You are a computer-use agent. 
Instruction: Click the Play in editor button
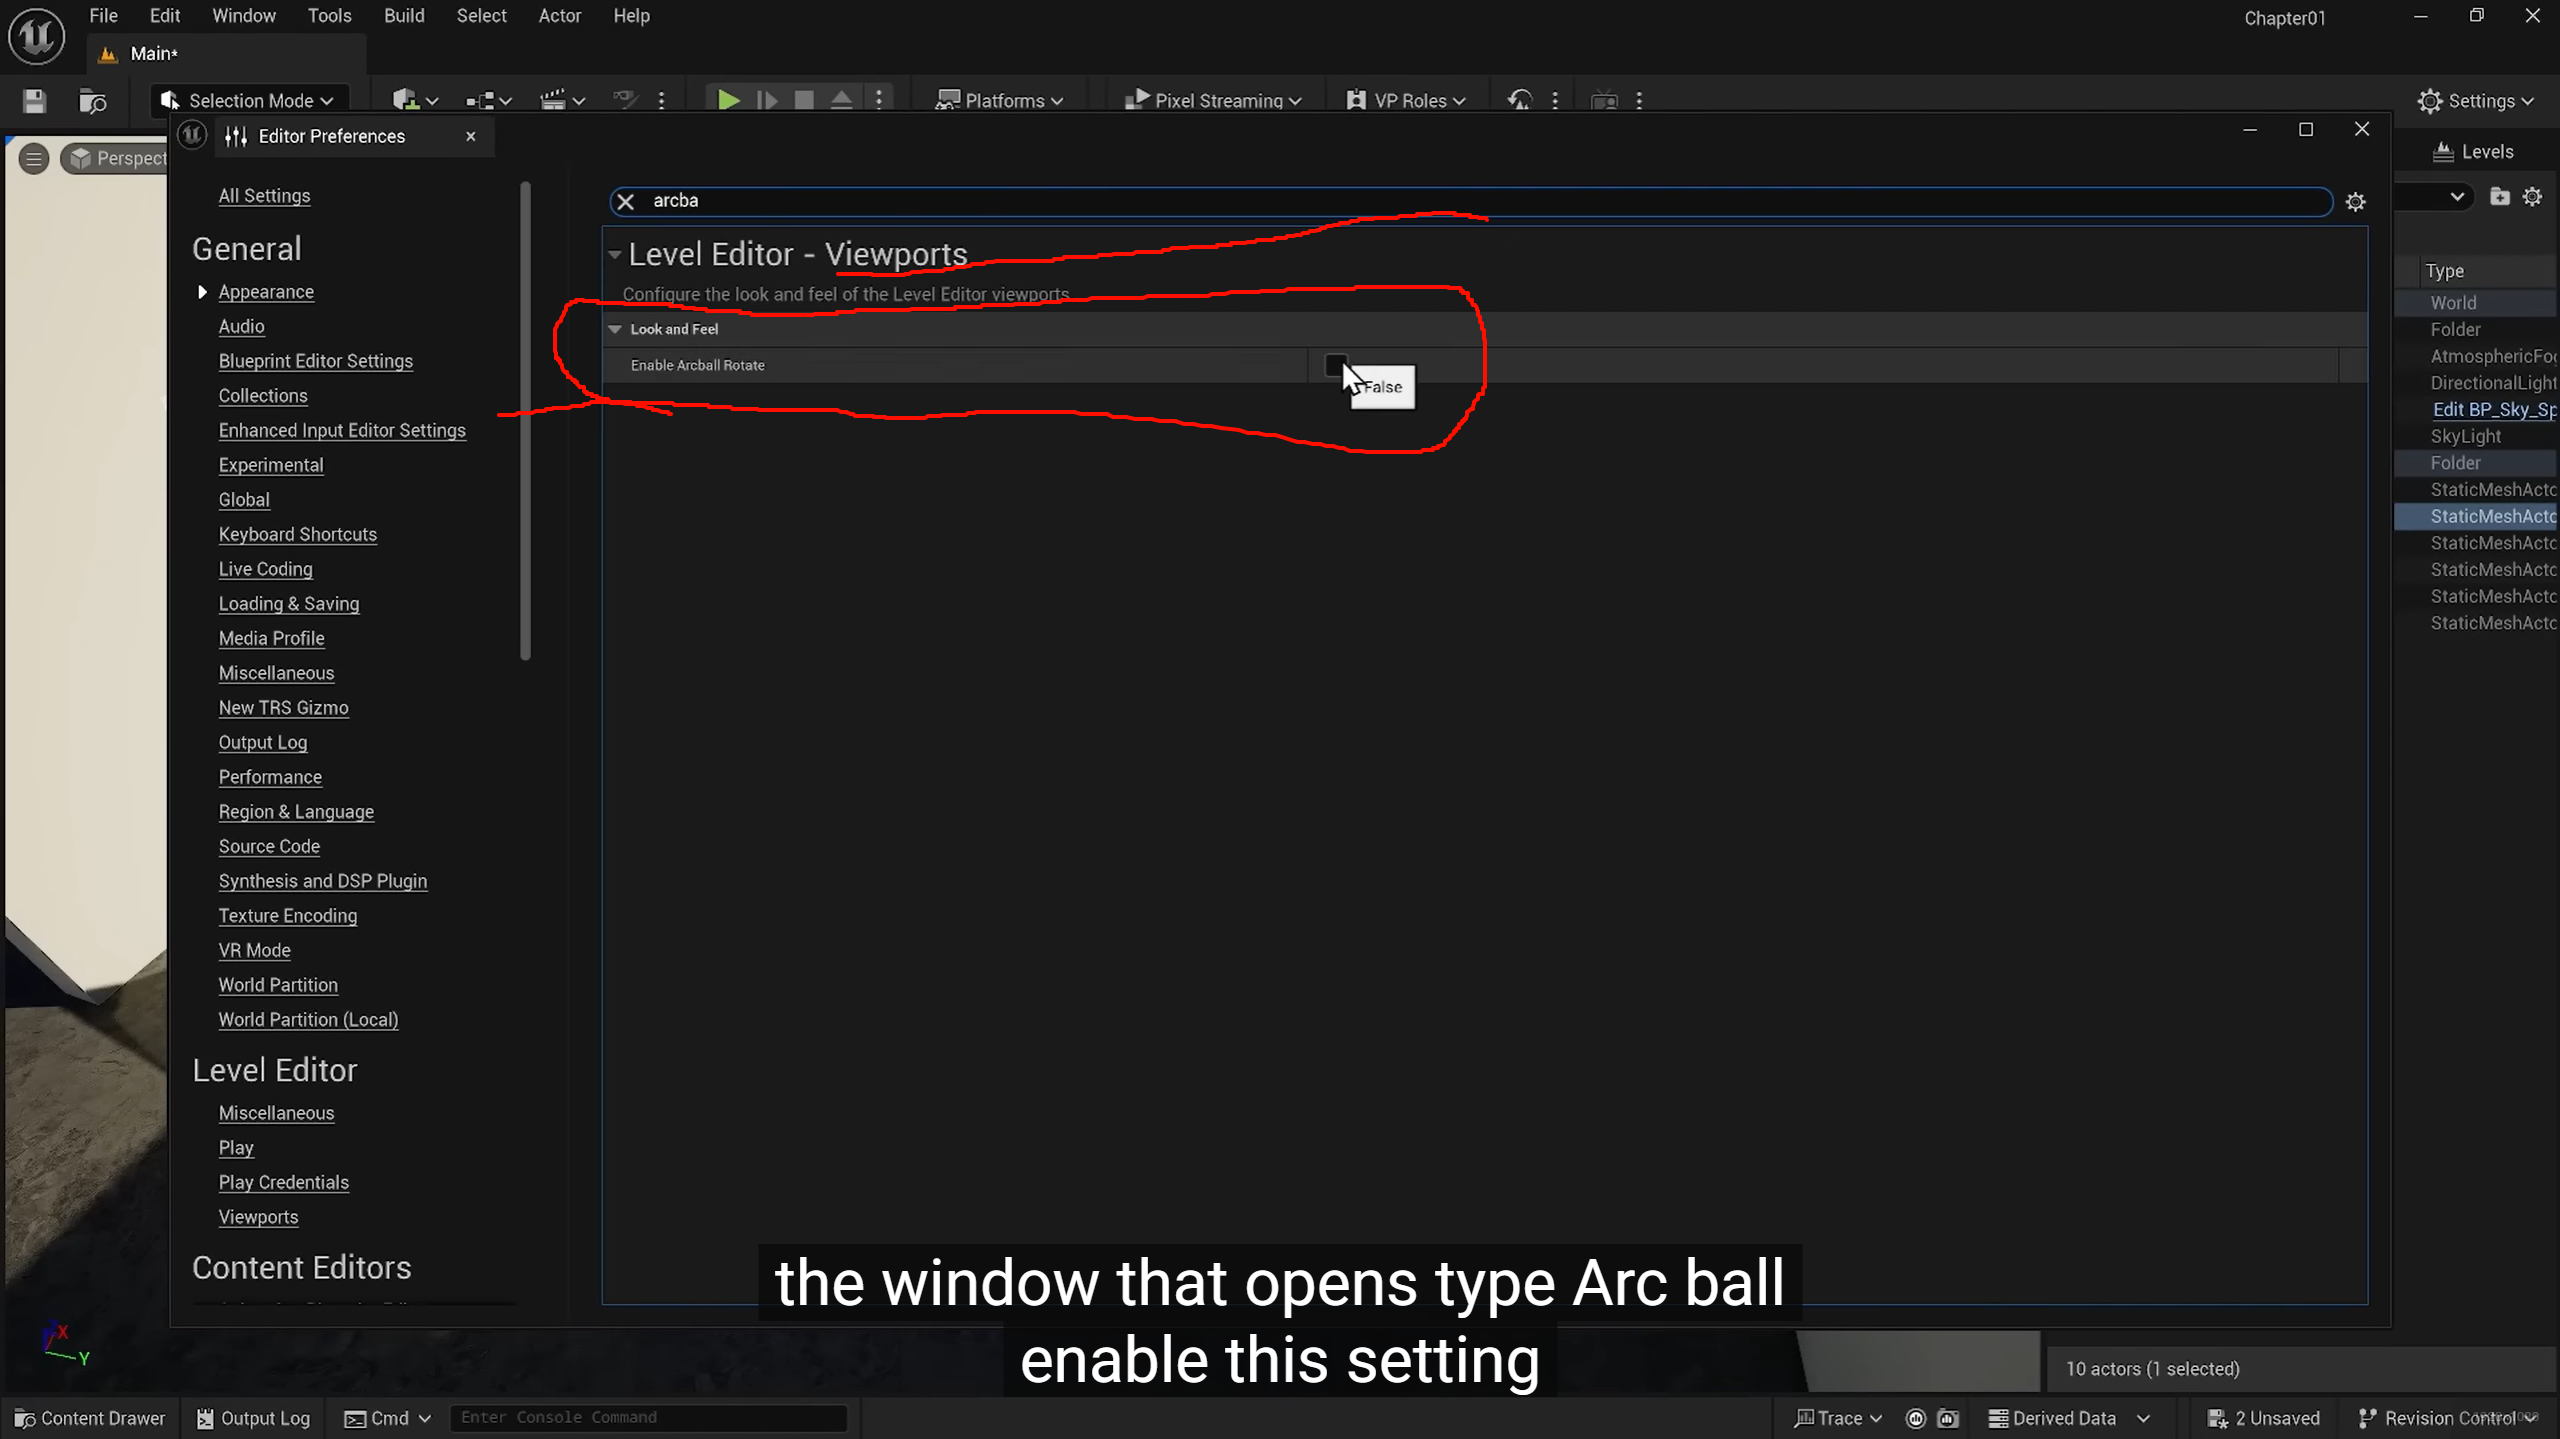click(728, 100)
